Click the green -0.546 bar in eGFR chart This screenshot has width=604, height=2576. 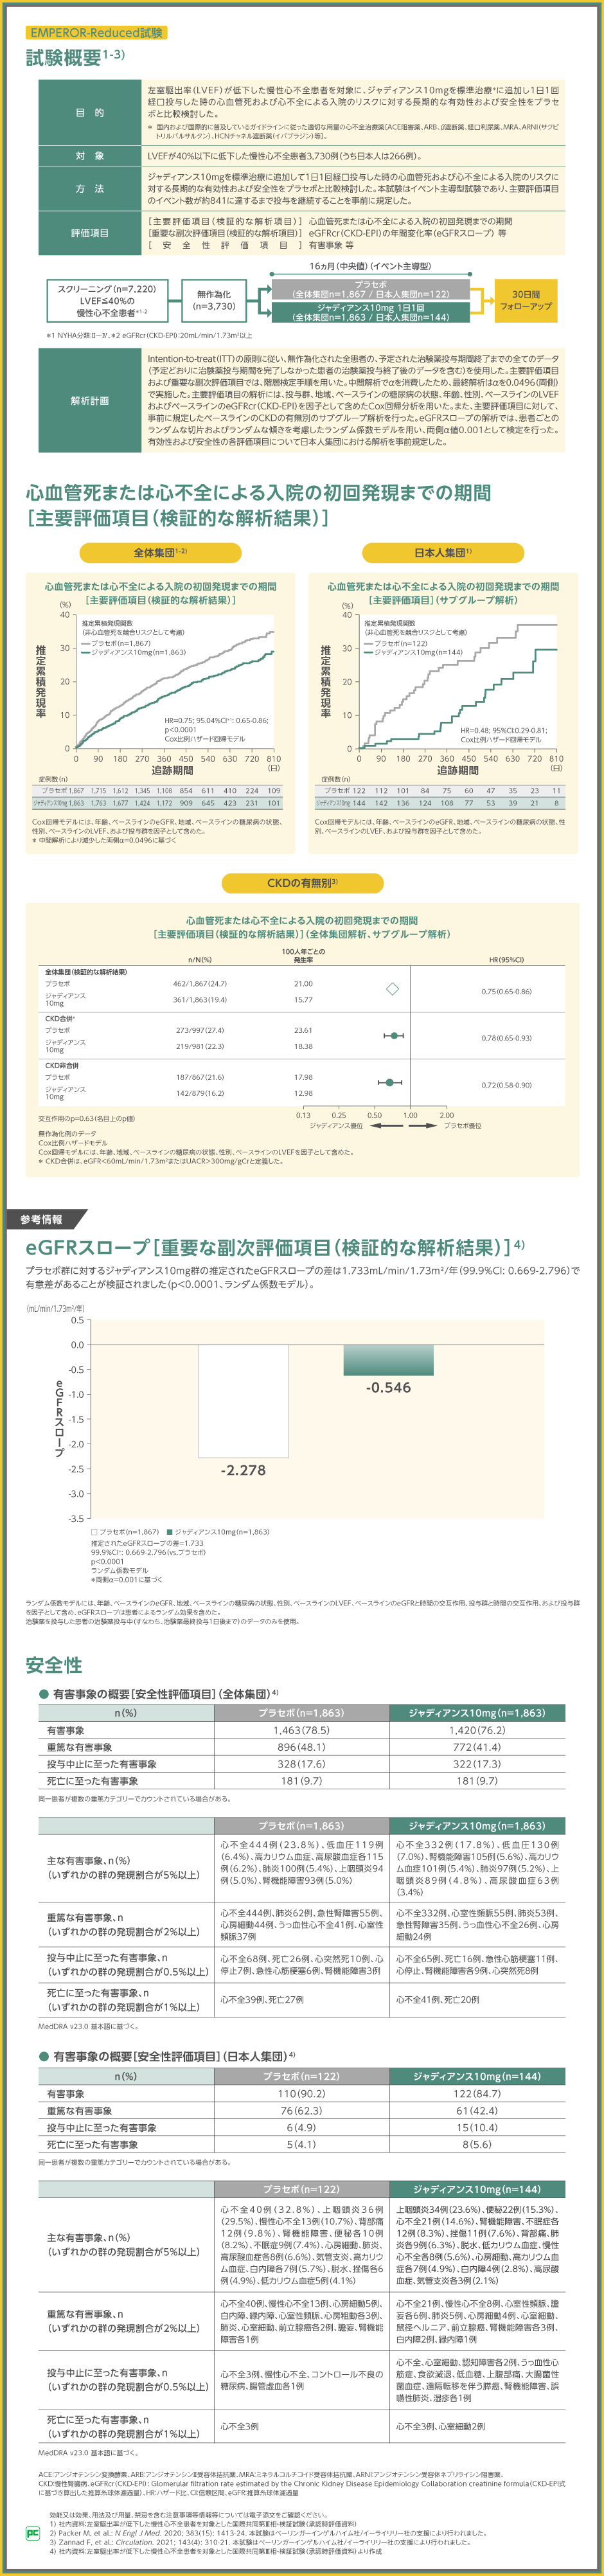click(388, 1359)
